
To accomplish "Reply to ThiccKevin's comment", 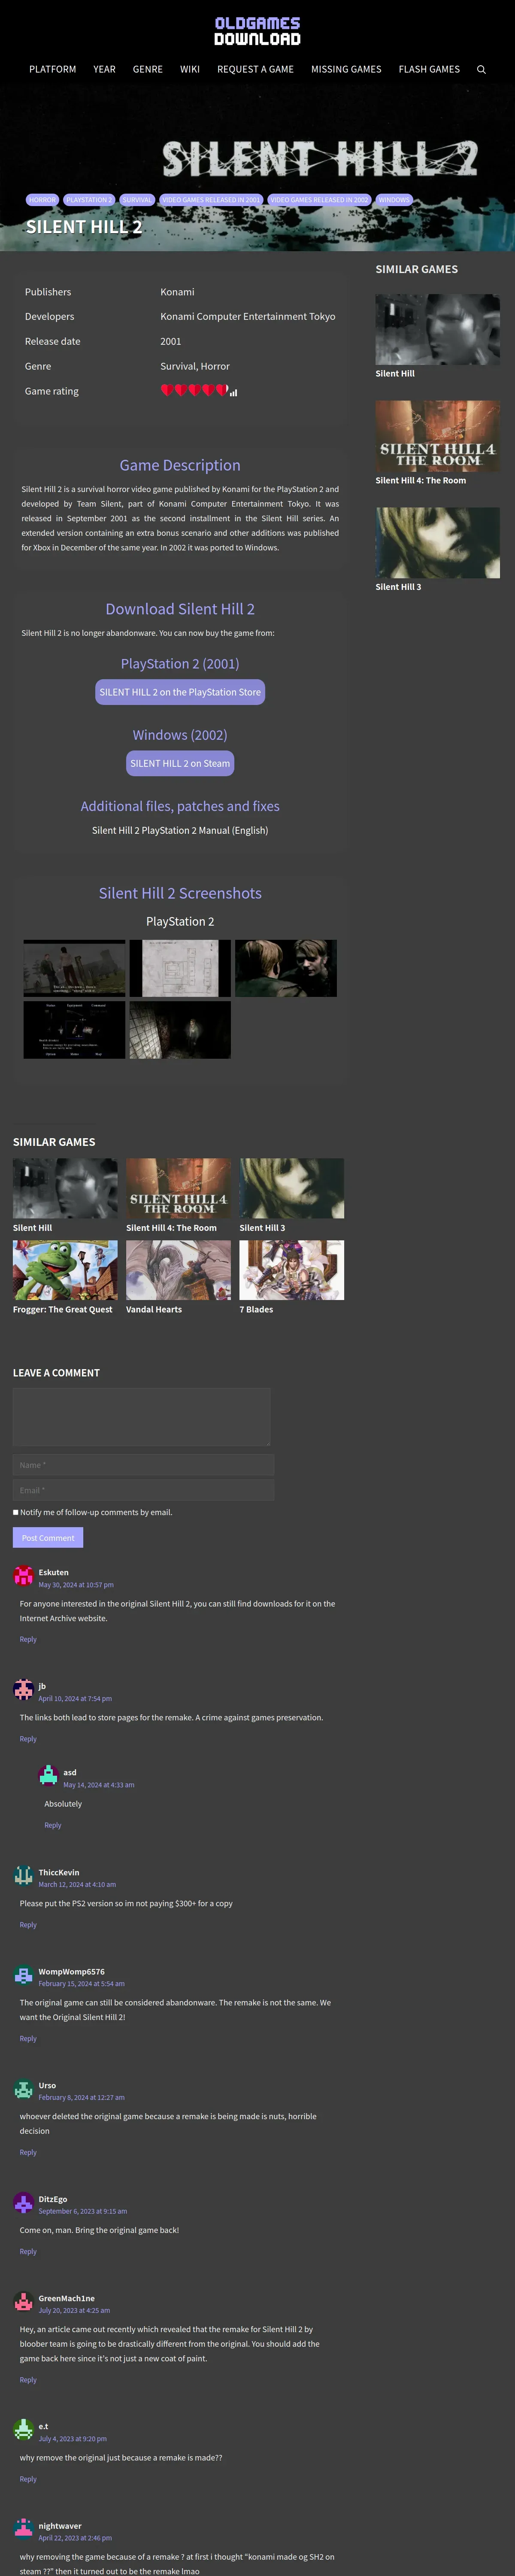I will coord(28,1925).
